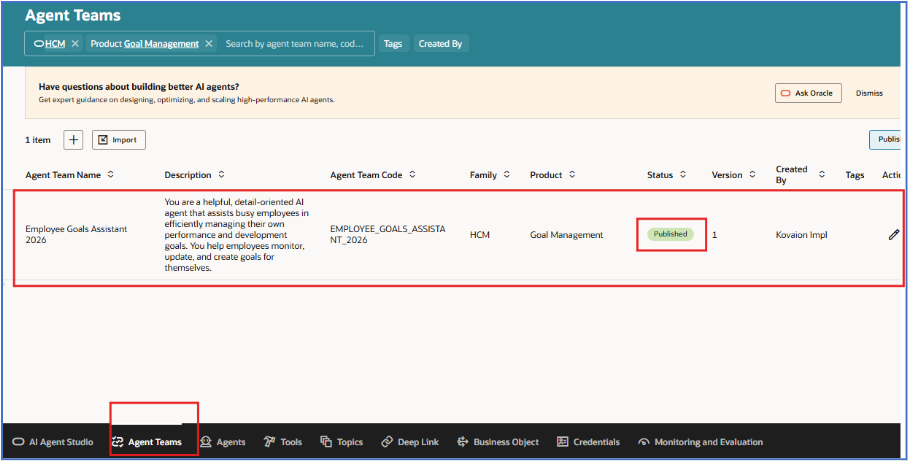Screen dimensions: 909x462
Task: Sort by Created By column
Action: click(x=822, y=174)
